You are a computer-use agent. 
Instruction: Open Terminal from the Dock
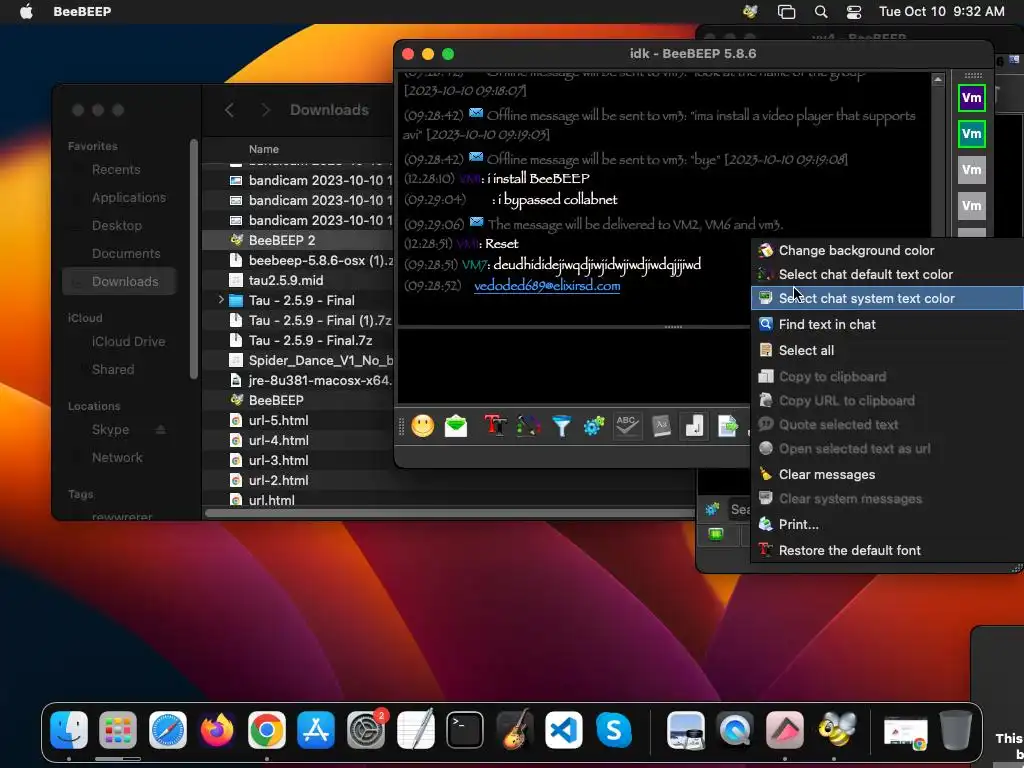click(465, 729)
